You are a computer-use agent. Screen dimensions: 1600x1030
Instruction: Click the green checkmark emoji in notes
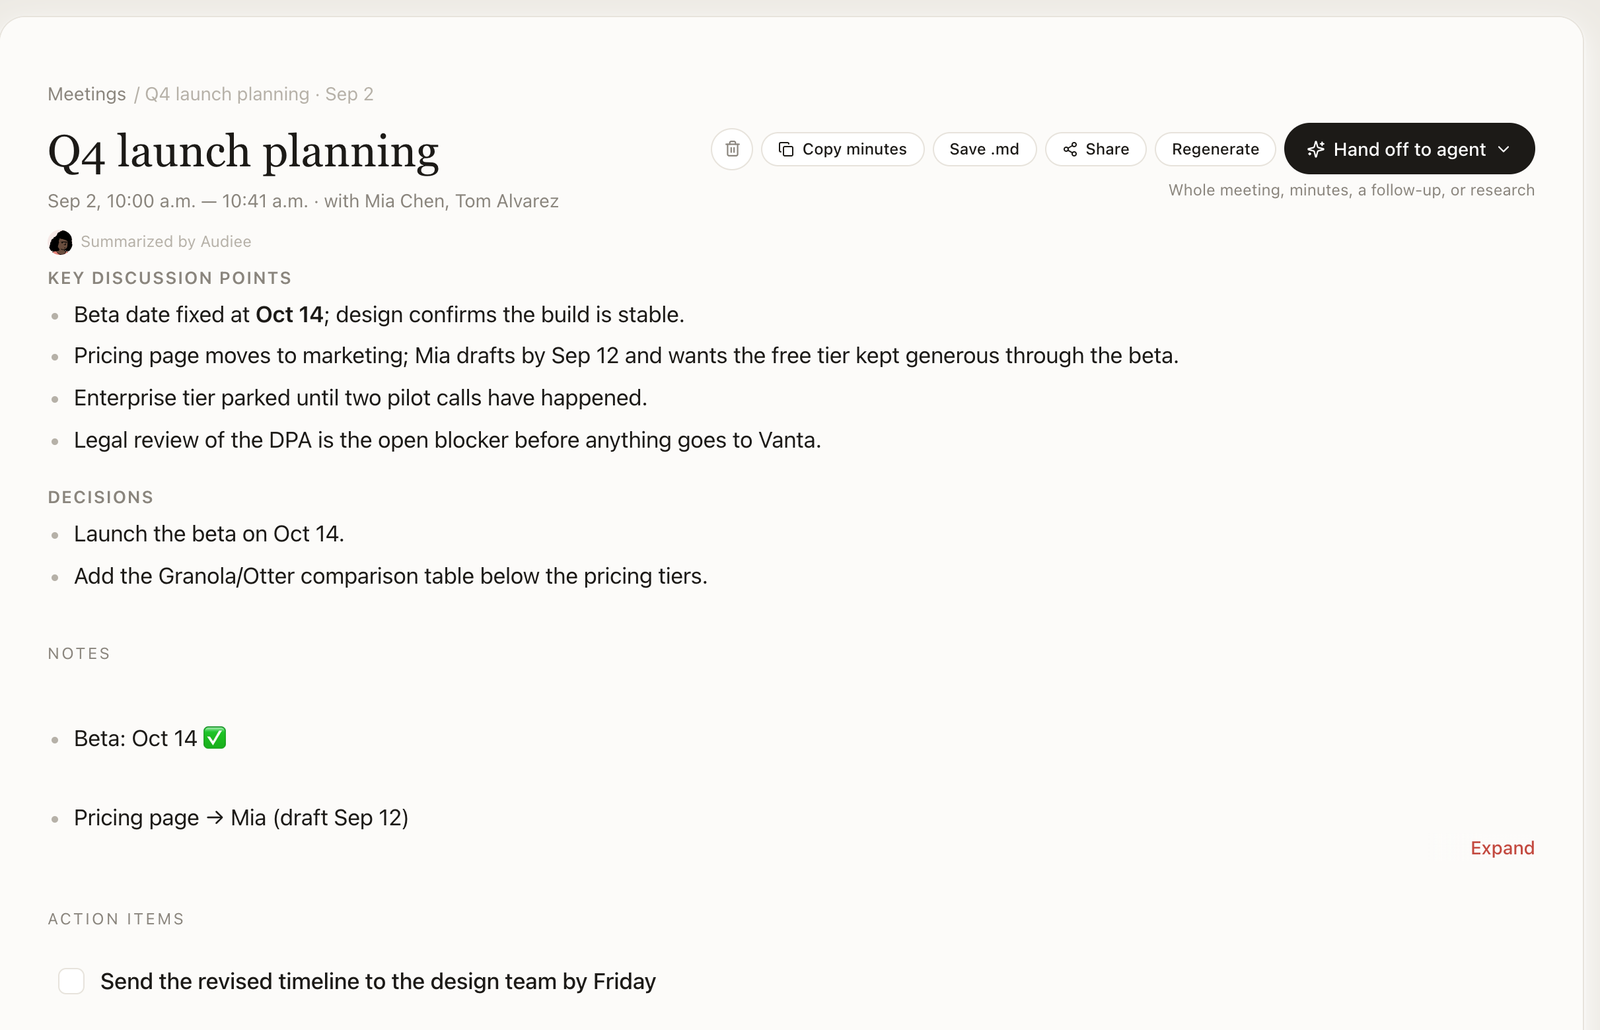(x=215, y=738)
